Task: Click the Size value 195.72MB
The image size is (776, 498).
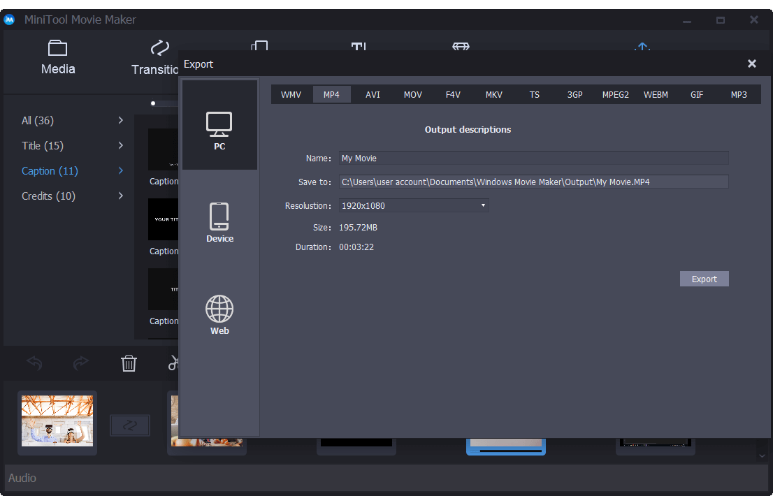Action: [358, 228]
